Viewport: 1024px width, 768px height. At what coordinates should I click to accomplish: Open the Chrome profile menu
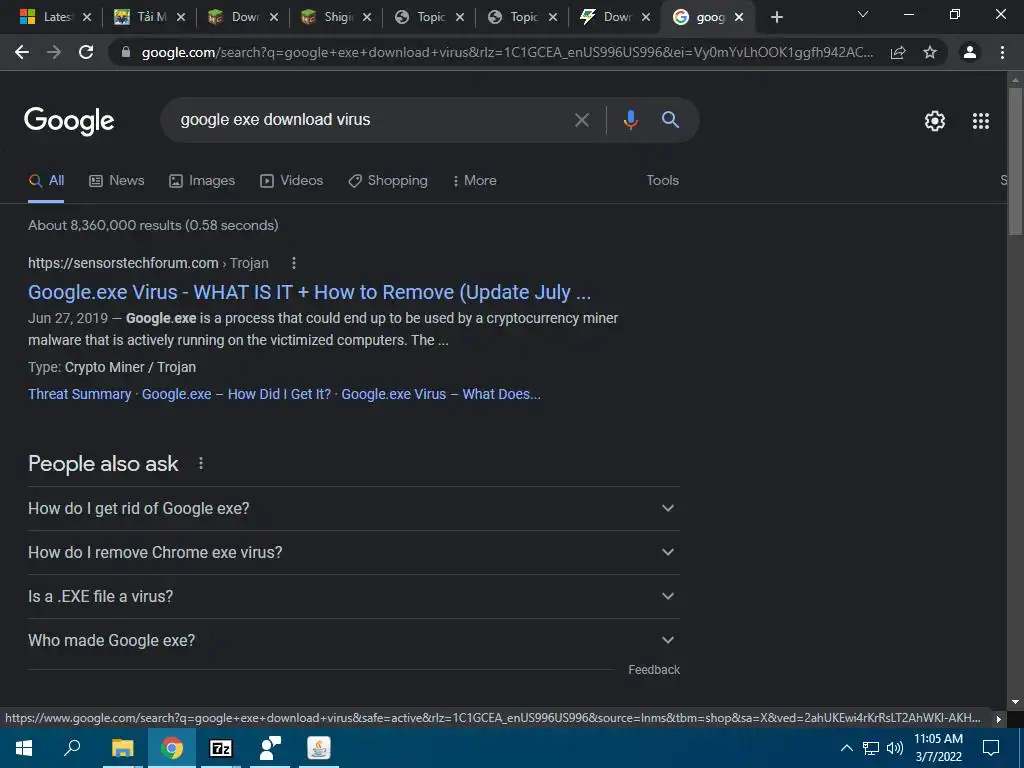[x=970, y=52]
